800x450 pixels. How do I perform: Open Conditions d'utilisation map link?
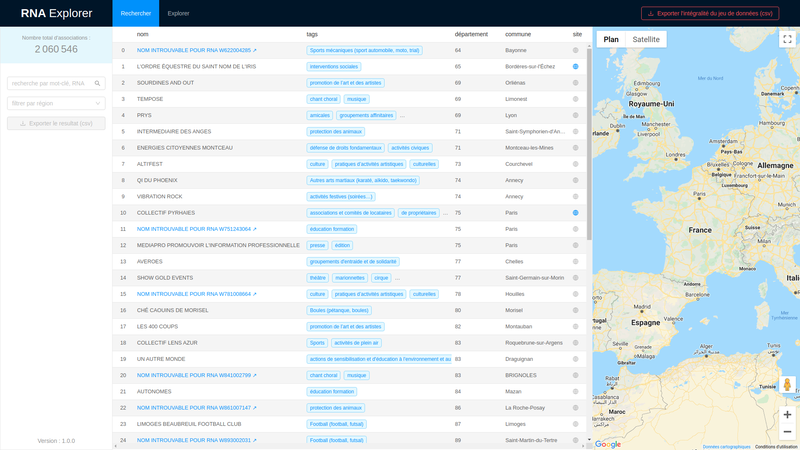[x=777, y=447]
